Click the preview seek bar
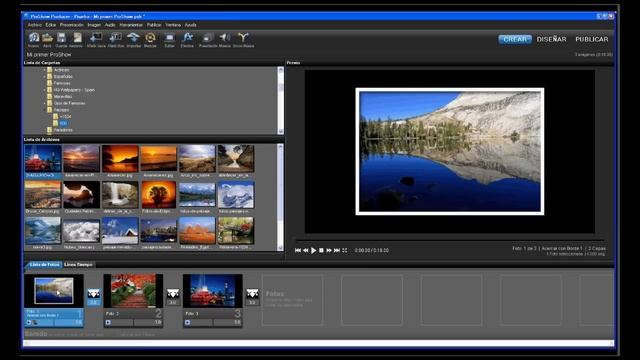 [x=450, y=240]
